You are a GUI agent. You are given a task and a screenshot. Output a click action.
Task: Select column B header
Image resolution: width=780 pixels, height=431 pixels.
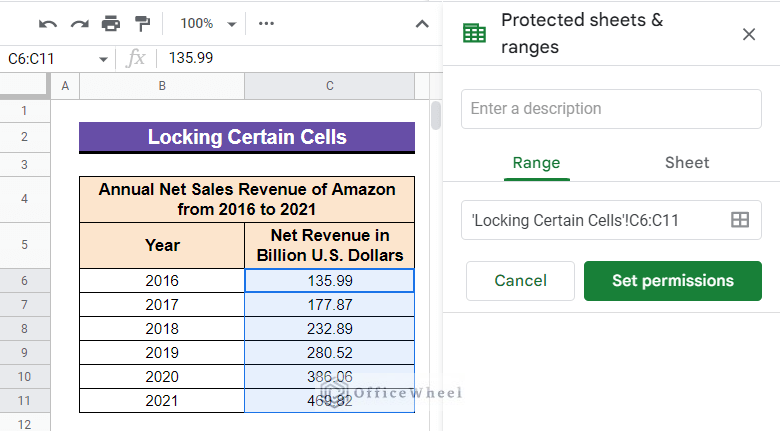tap(162, 86)
